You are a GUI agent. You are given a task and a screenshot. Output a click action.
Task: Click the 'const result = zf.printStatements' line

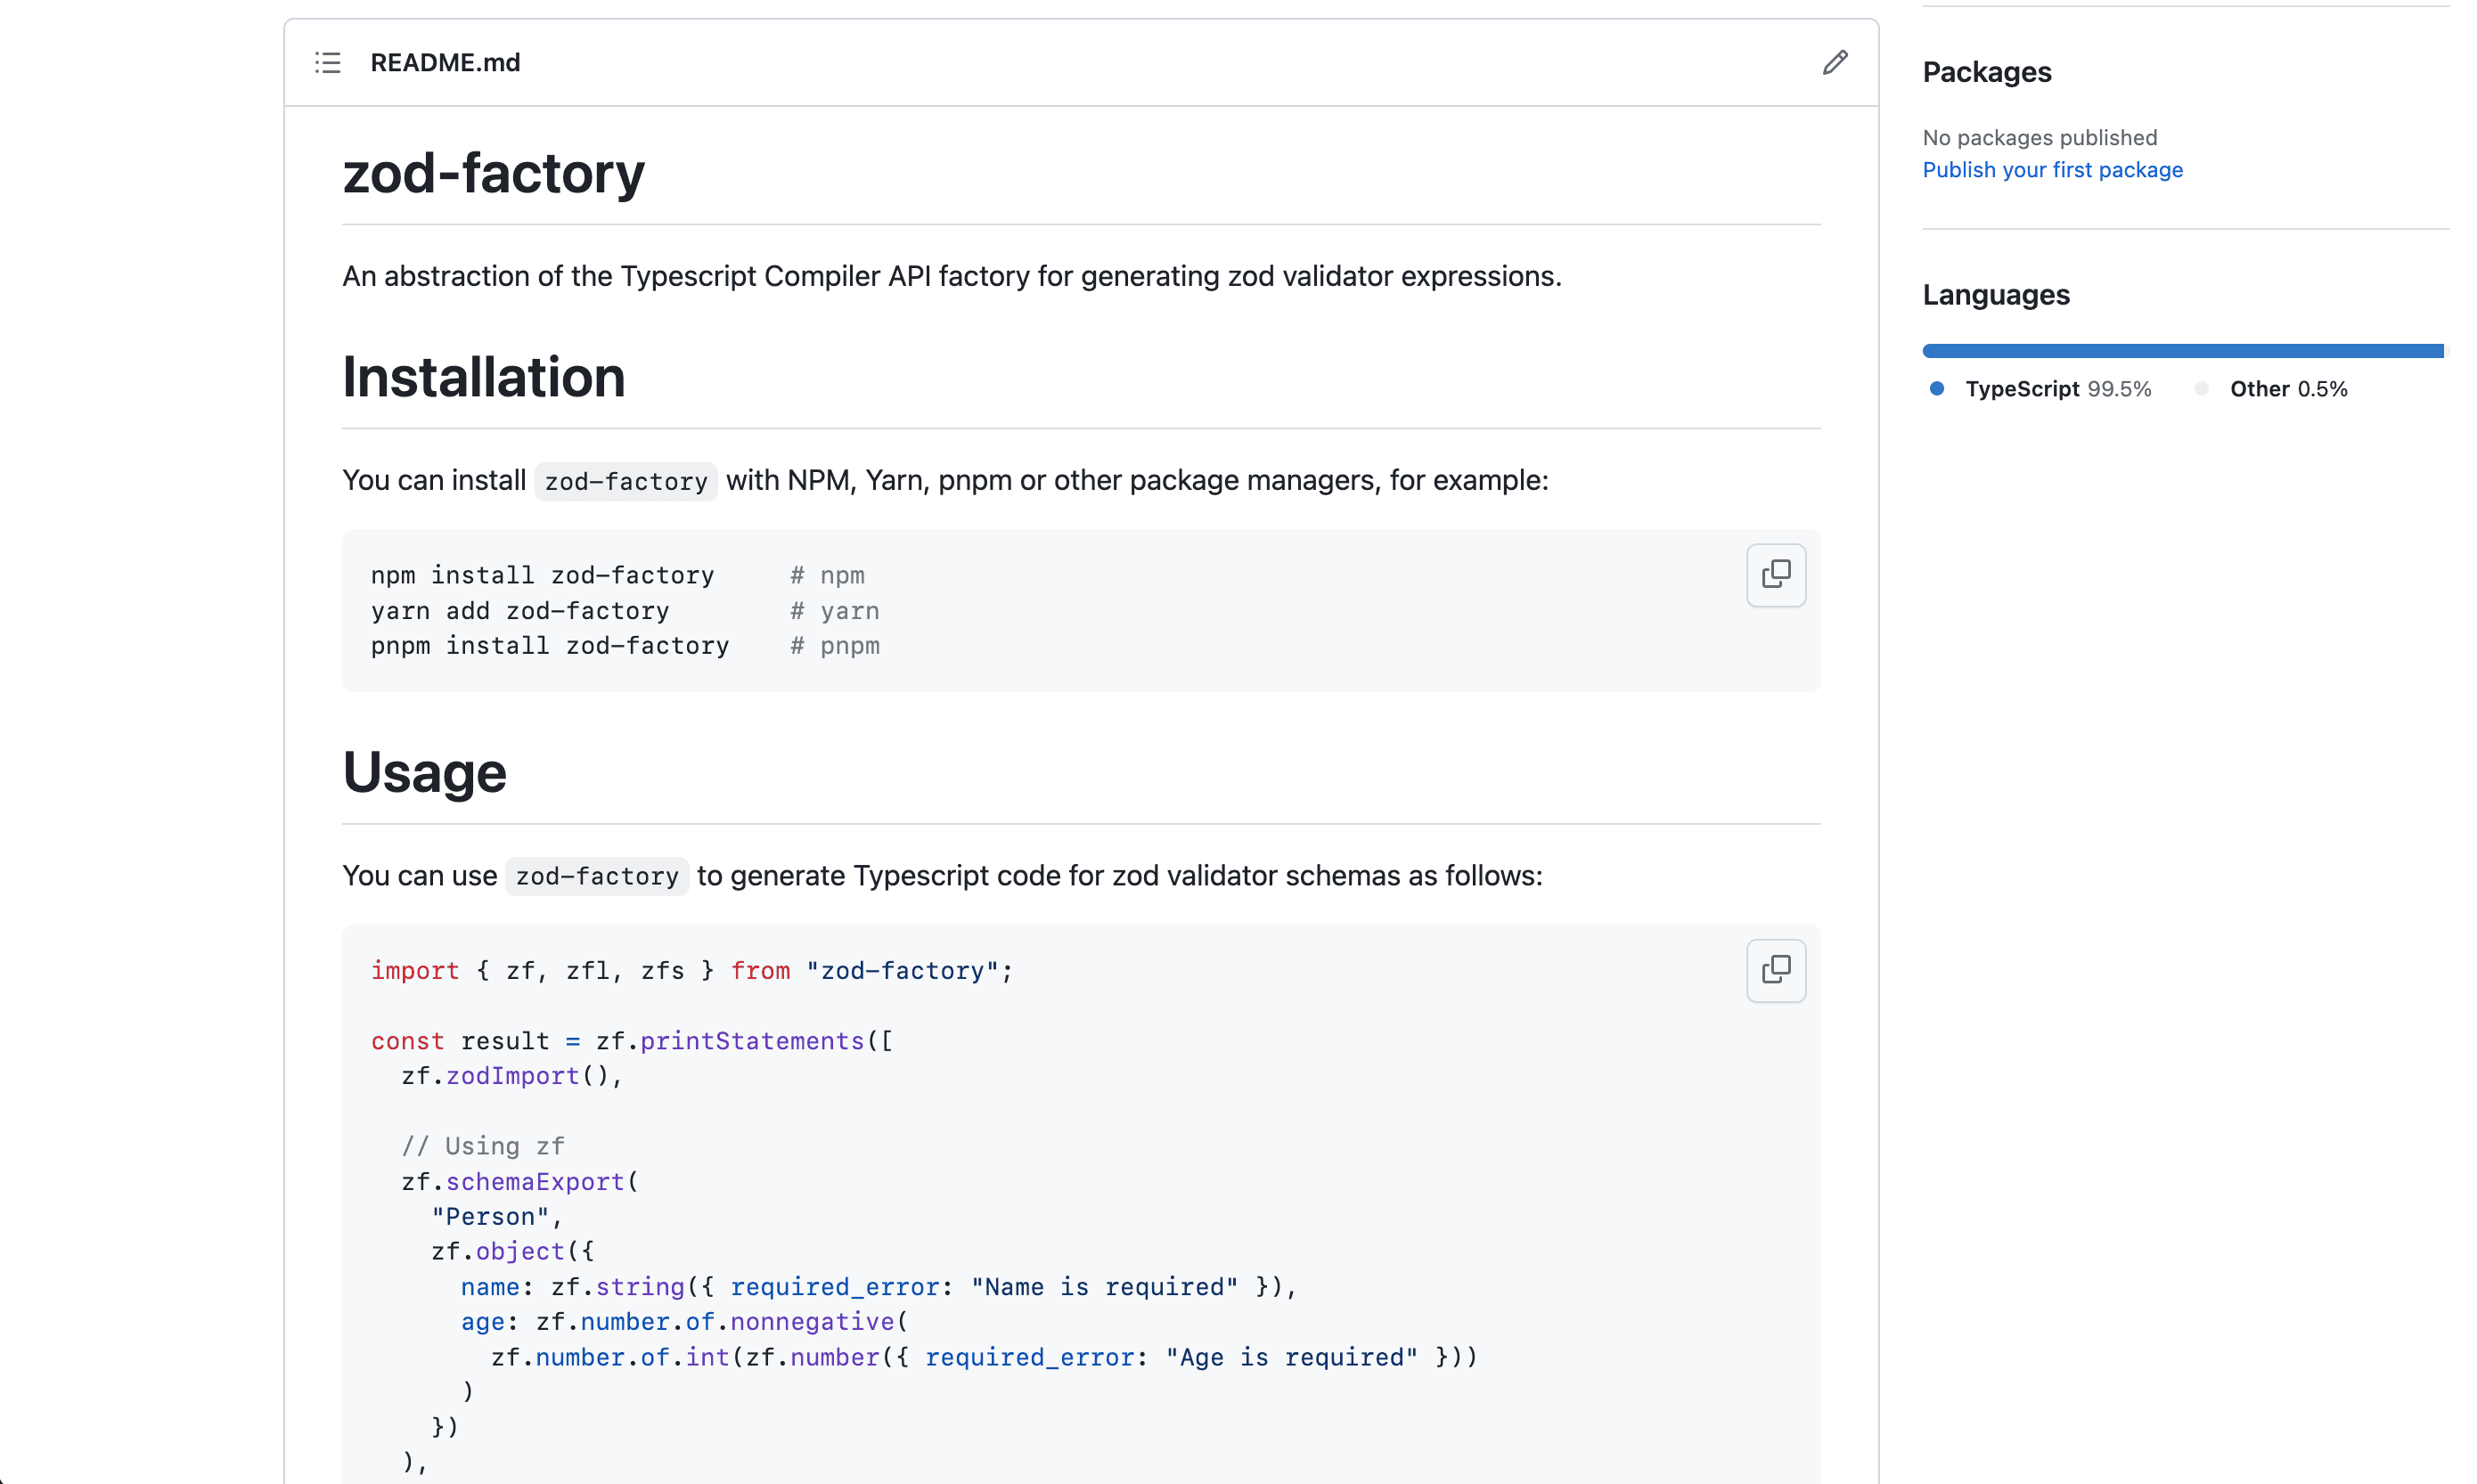(632, 1040)
